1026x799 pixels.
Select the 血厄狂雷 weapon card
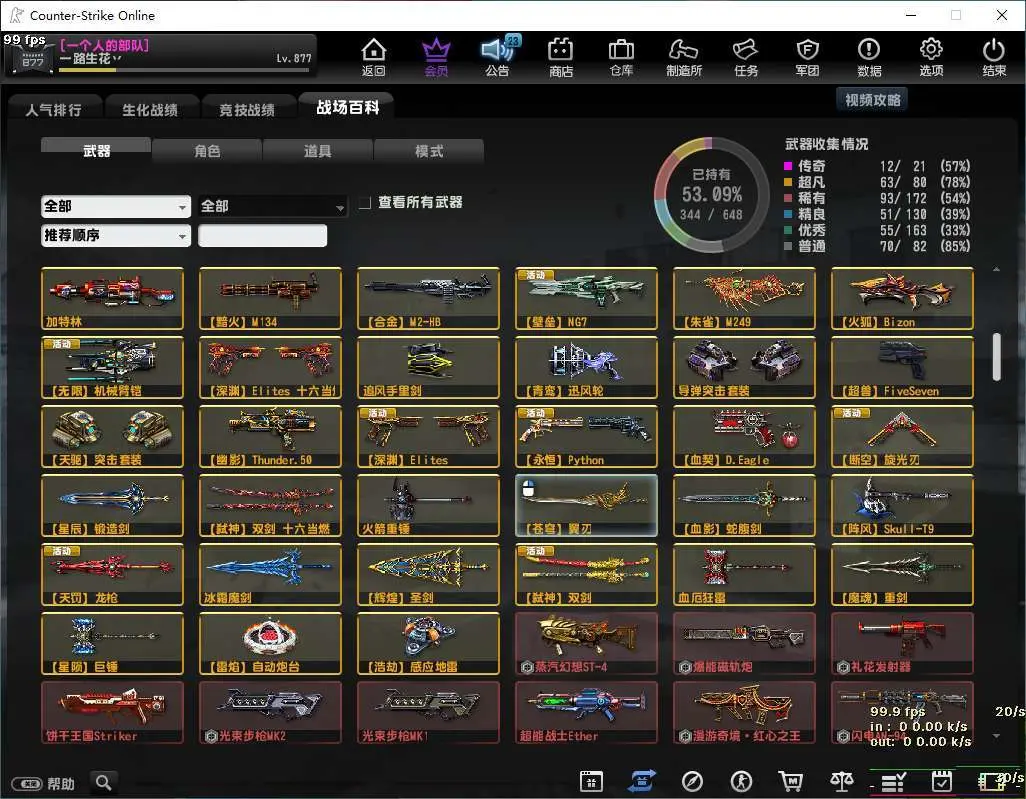745,575
